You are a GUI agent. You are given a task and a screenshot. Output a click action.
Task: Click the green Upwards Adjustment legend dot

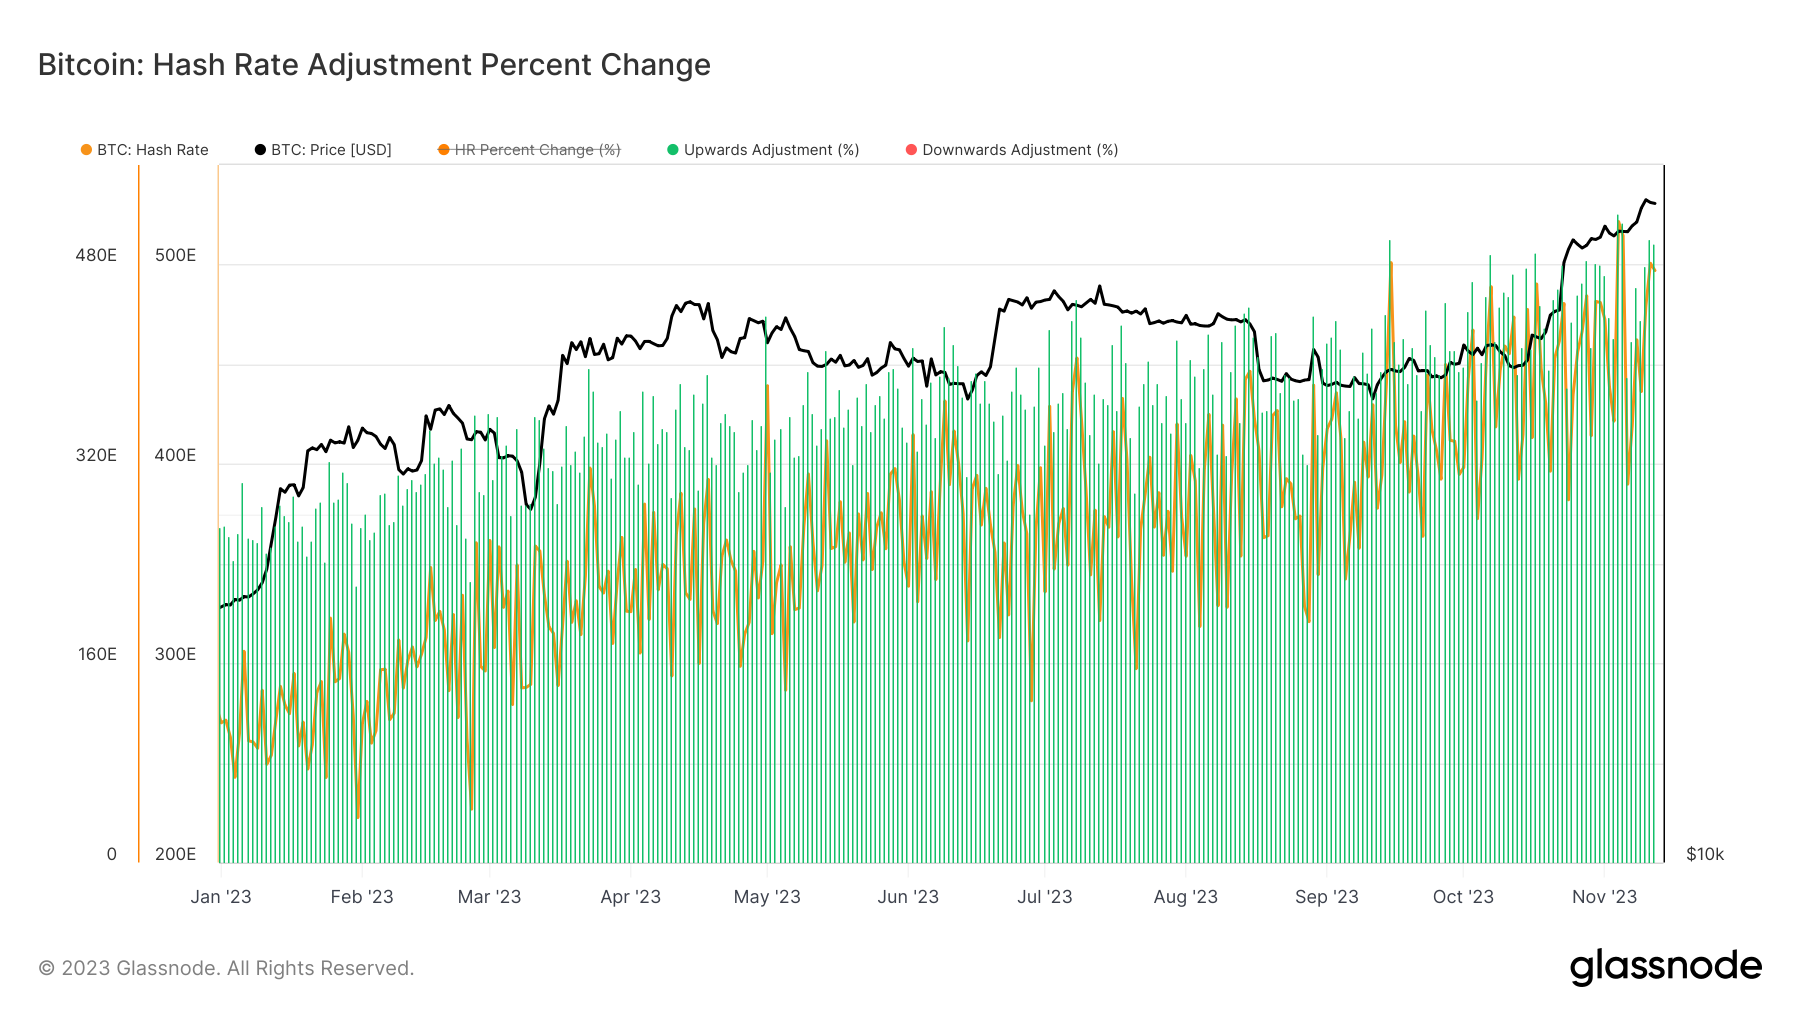[673, 150]
